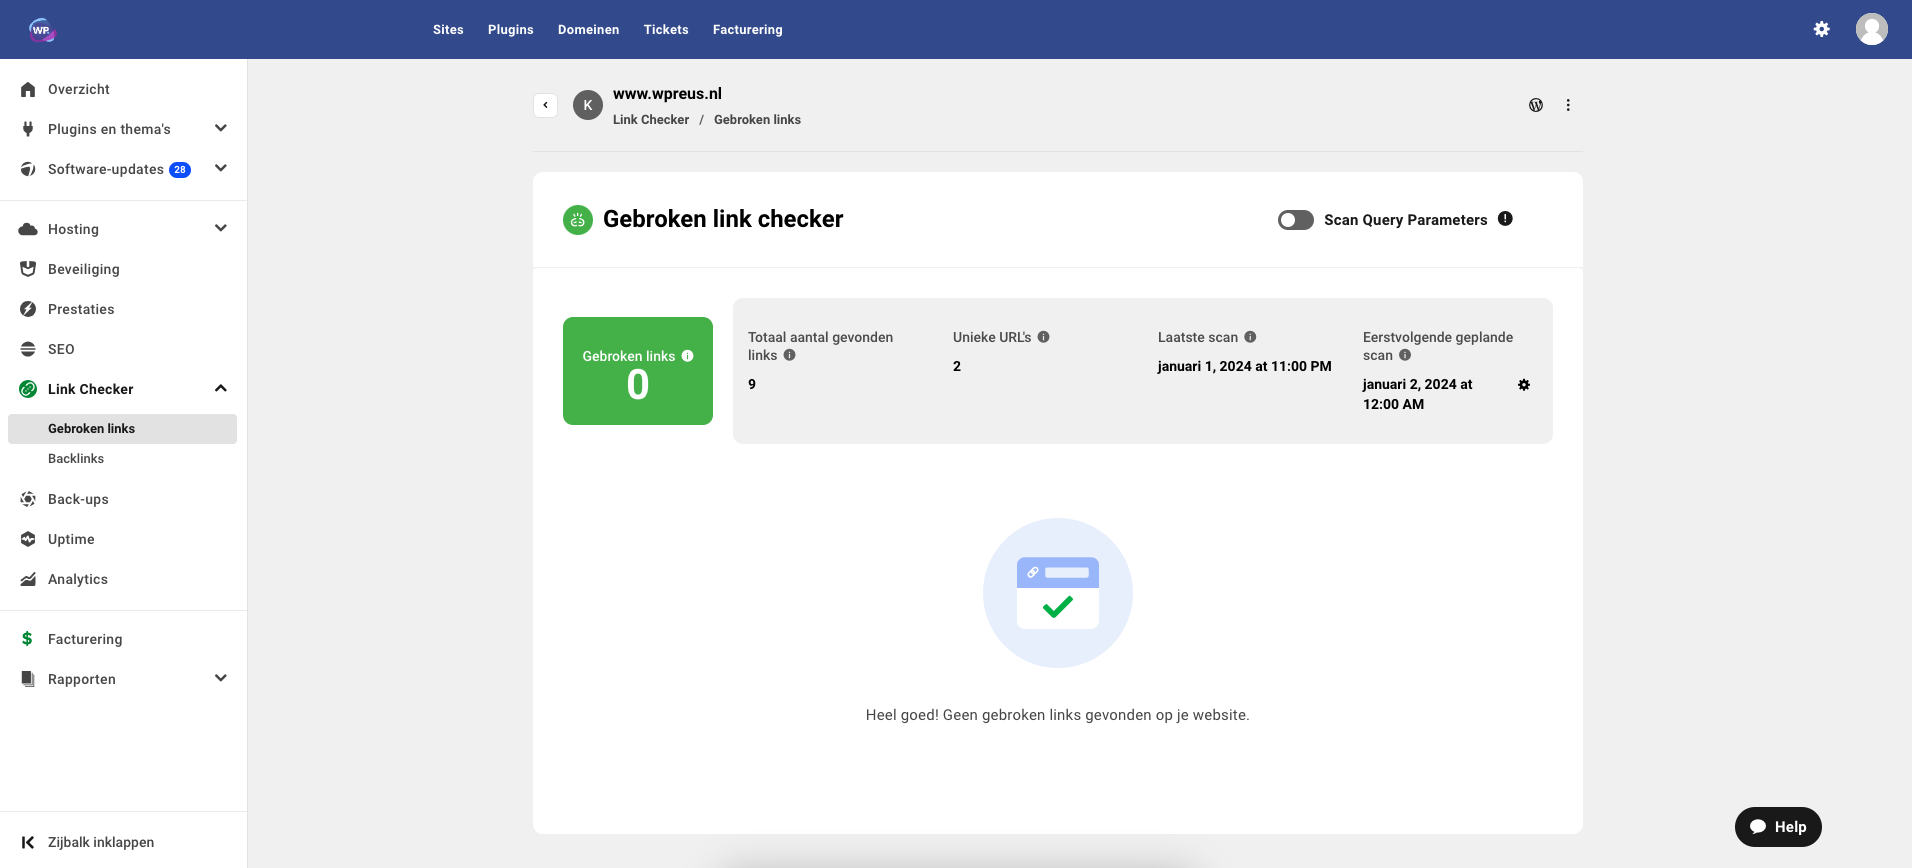The image size is (1912, 868).
Task: Open the Backlinks sidebar subitem
Action: [76, 459]
